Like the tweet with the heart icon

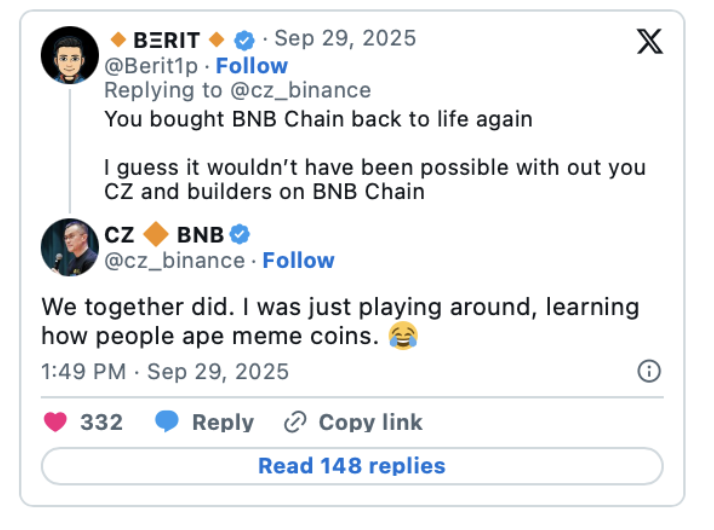(x=56, y=422)
